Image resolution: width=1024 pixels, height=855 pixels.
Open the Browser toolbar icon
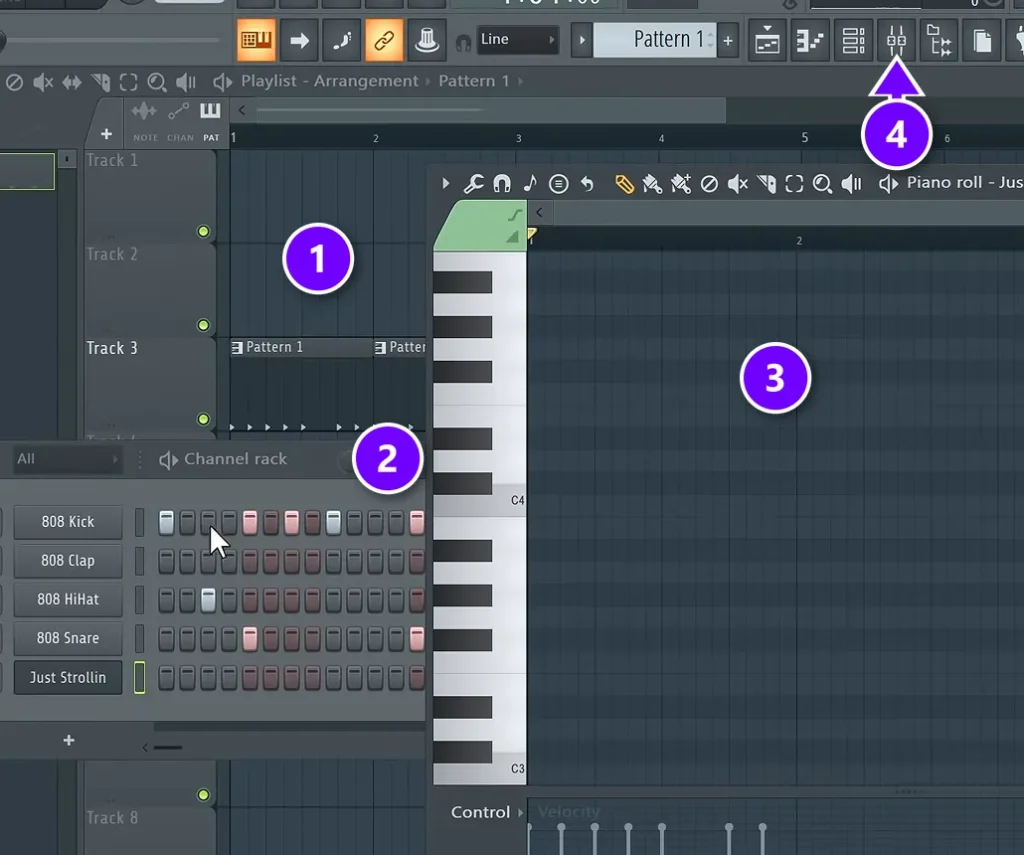(x=939, y=40)
